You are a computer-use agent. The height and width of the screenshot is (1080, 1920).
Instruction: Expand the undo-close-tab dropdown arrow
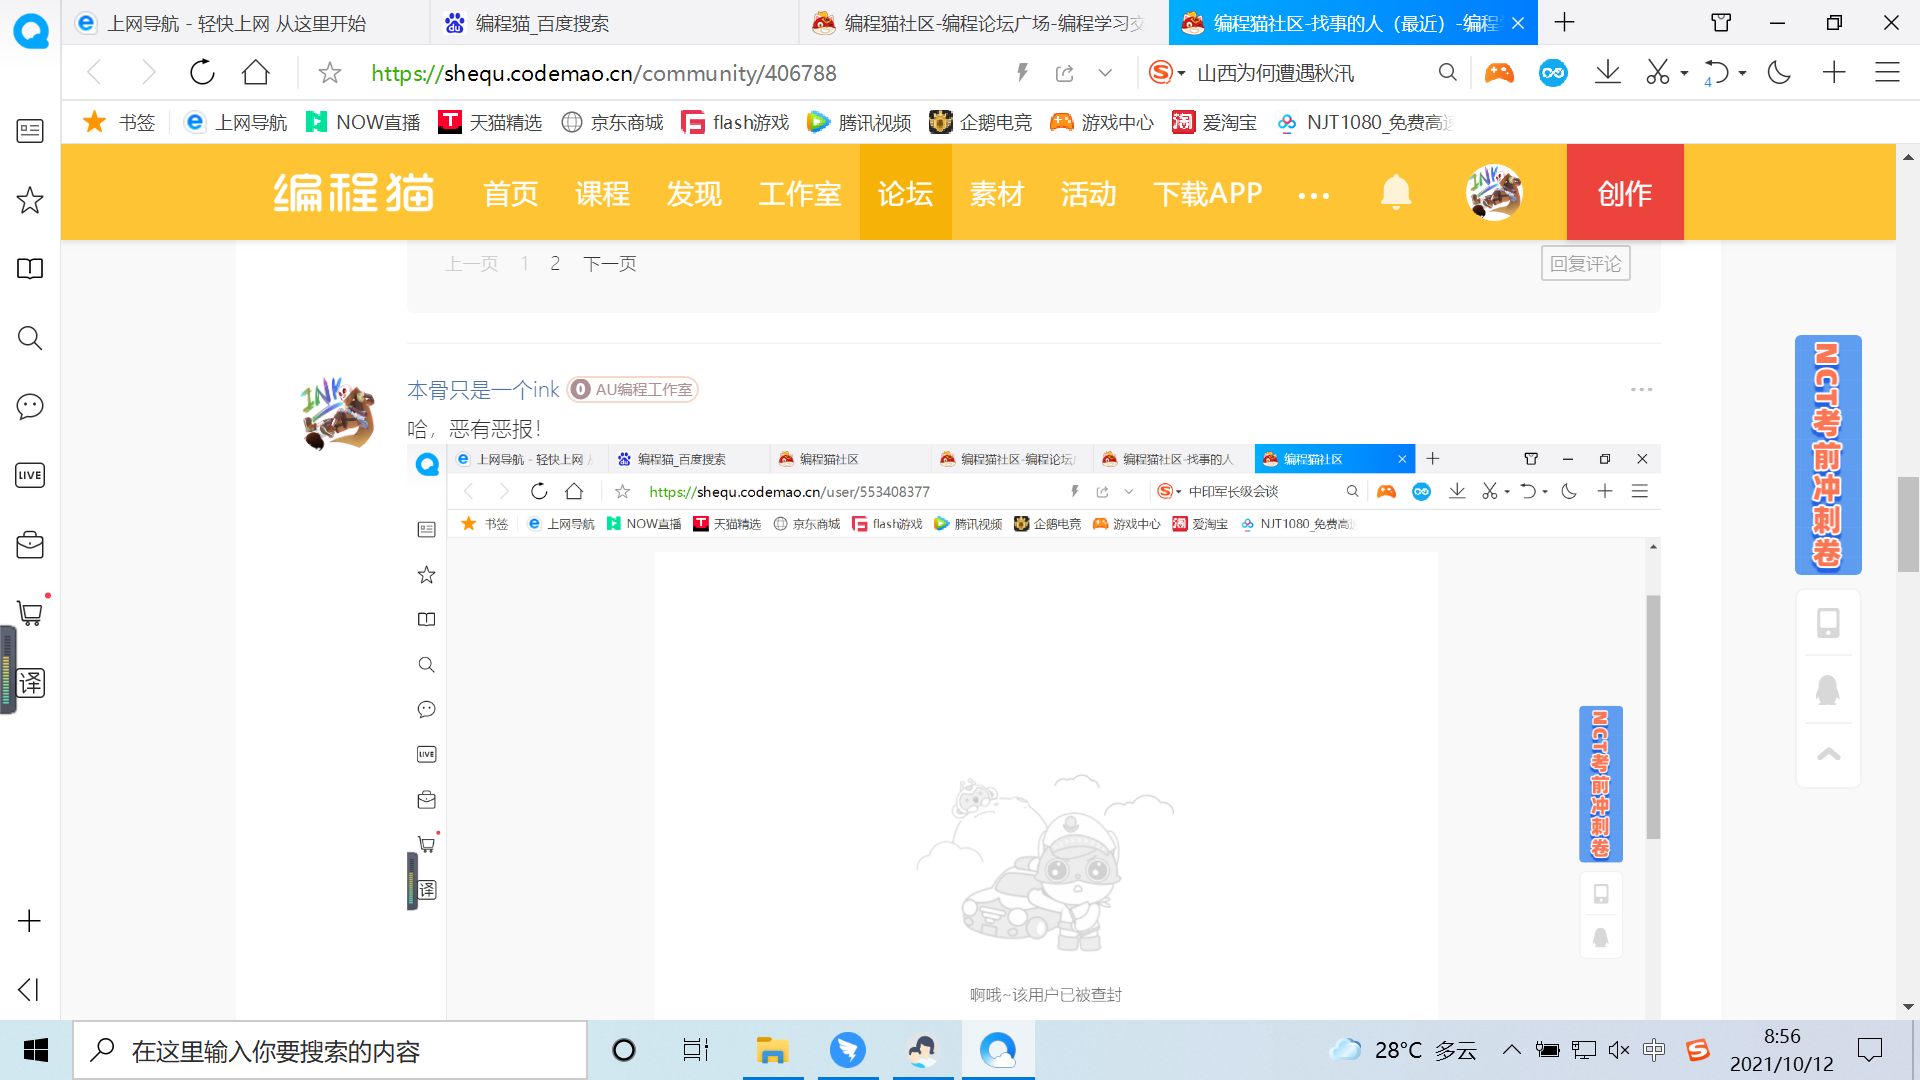pos(1743,73)
